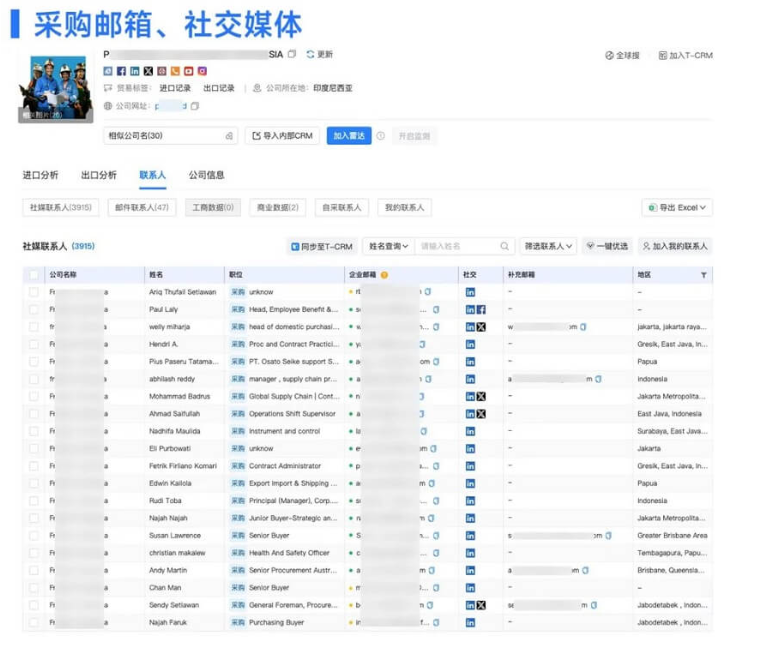Copy abhilash reddy's supplementary email
Screen dimensions: 758x670
[x=598, y=379]
